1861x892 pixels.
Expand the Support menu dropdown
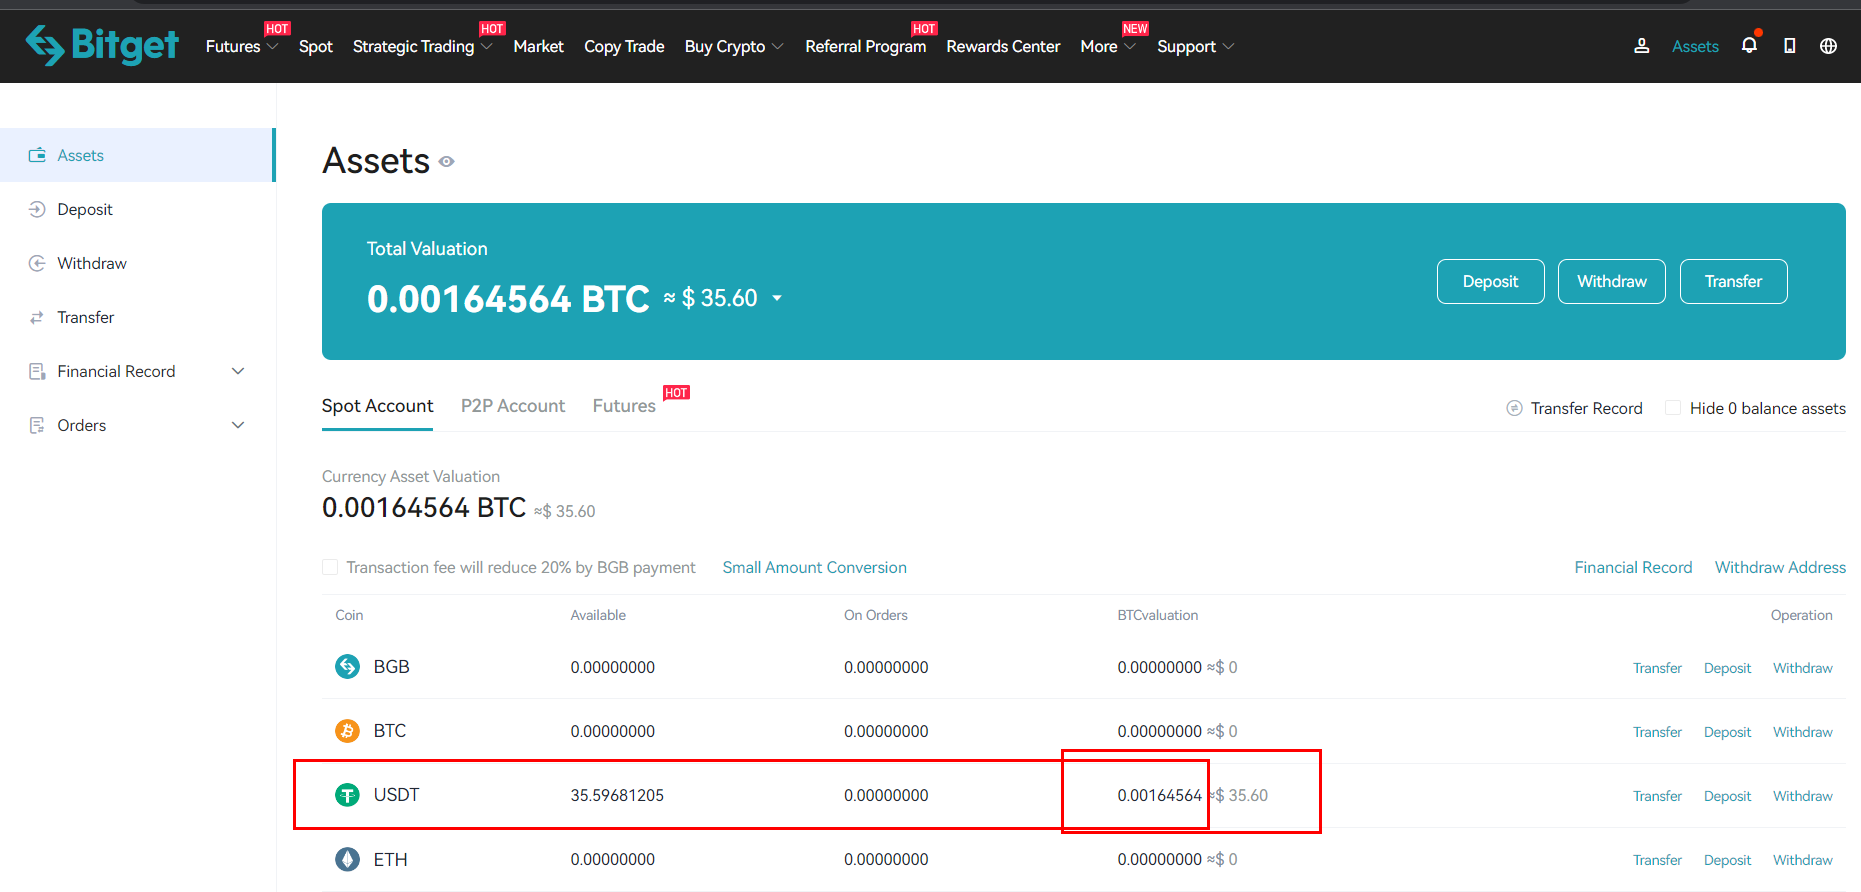(x=1228, y=46)
